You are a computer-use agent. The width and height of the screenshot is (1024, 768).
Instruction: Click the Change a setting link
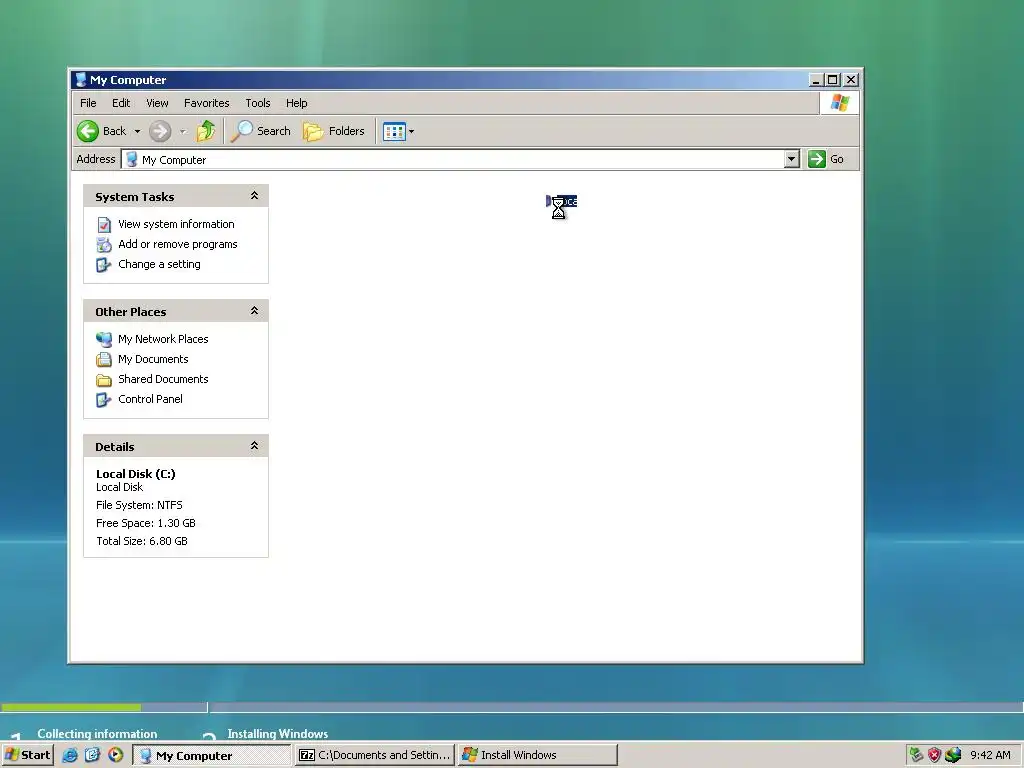click(x=159, y=264)
